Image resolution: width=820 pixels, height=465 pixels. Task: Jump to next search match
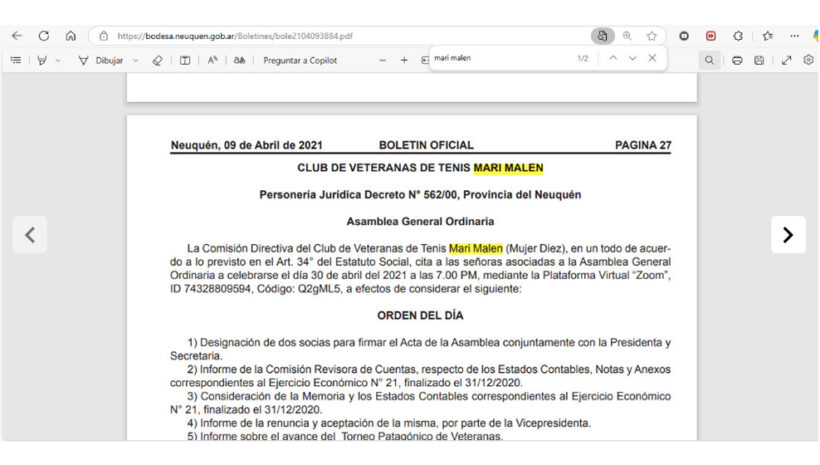click(x=632, y=59)
